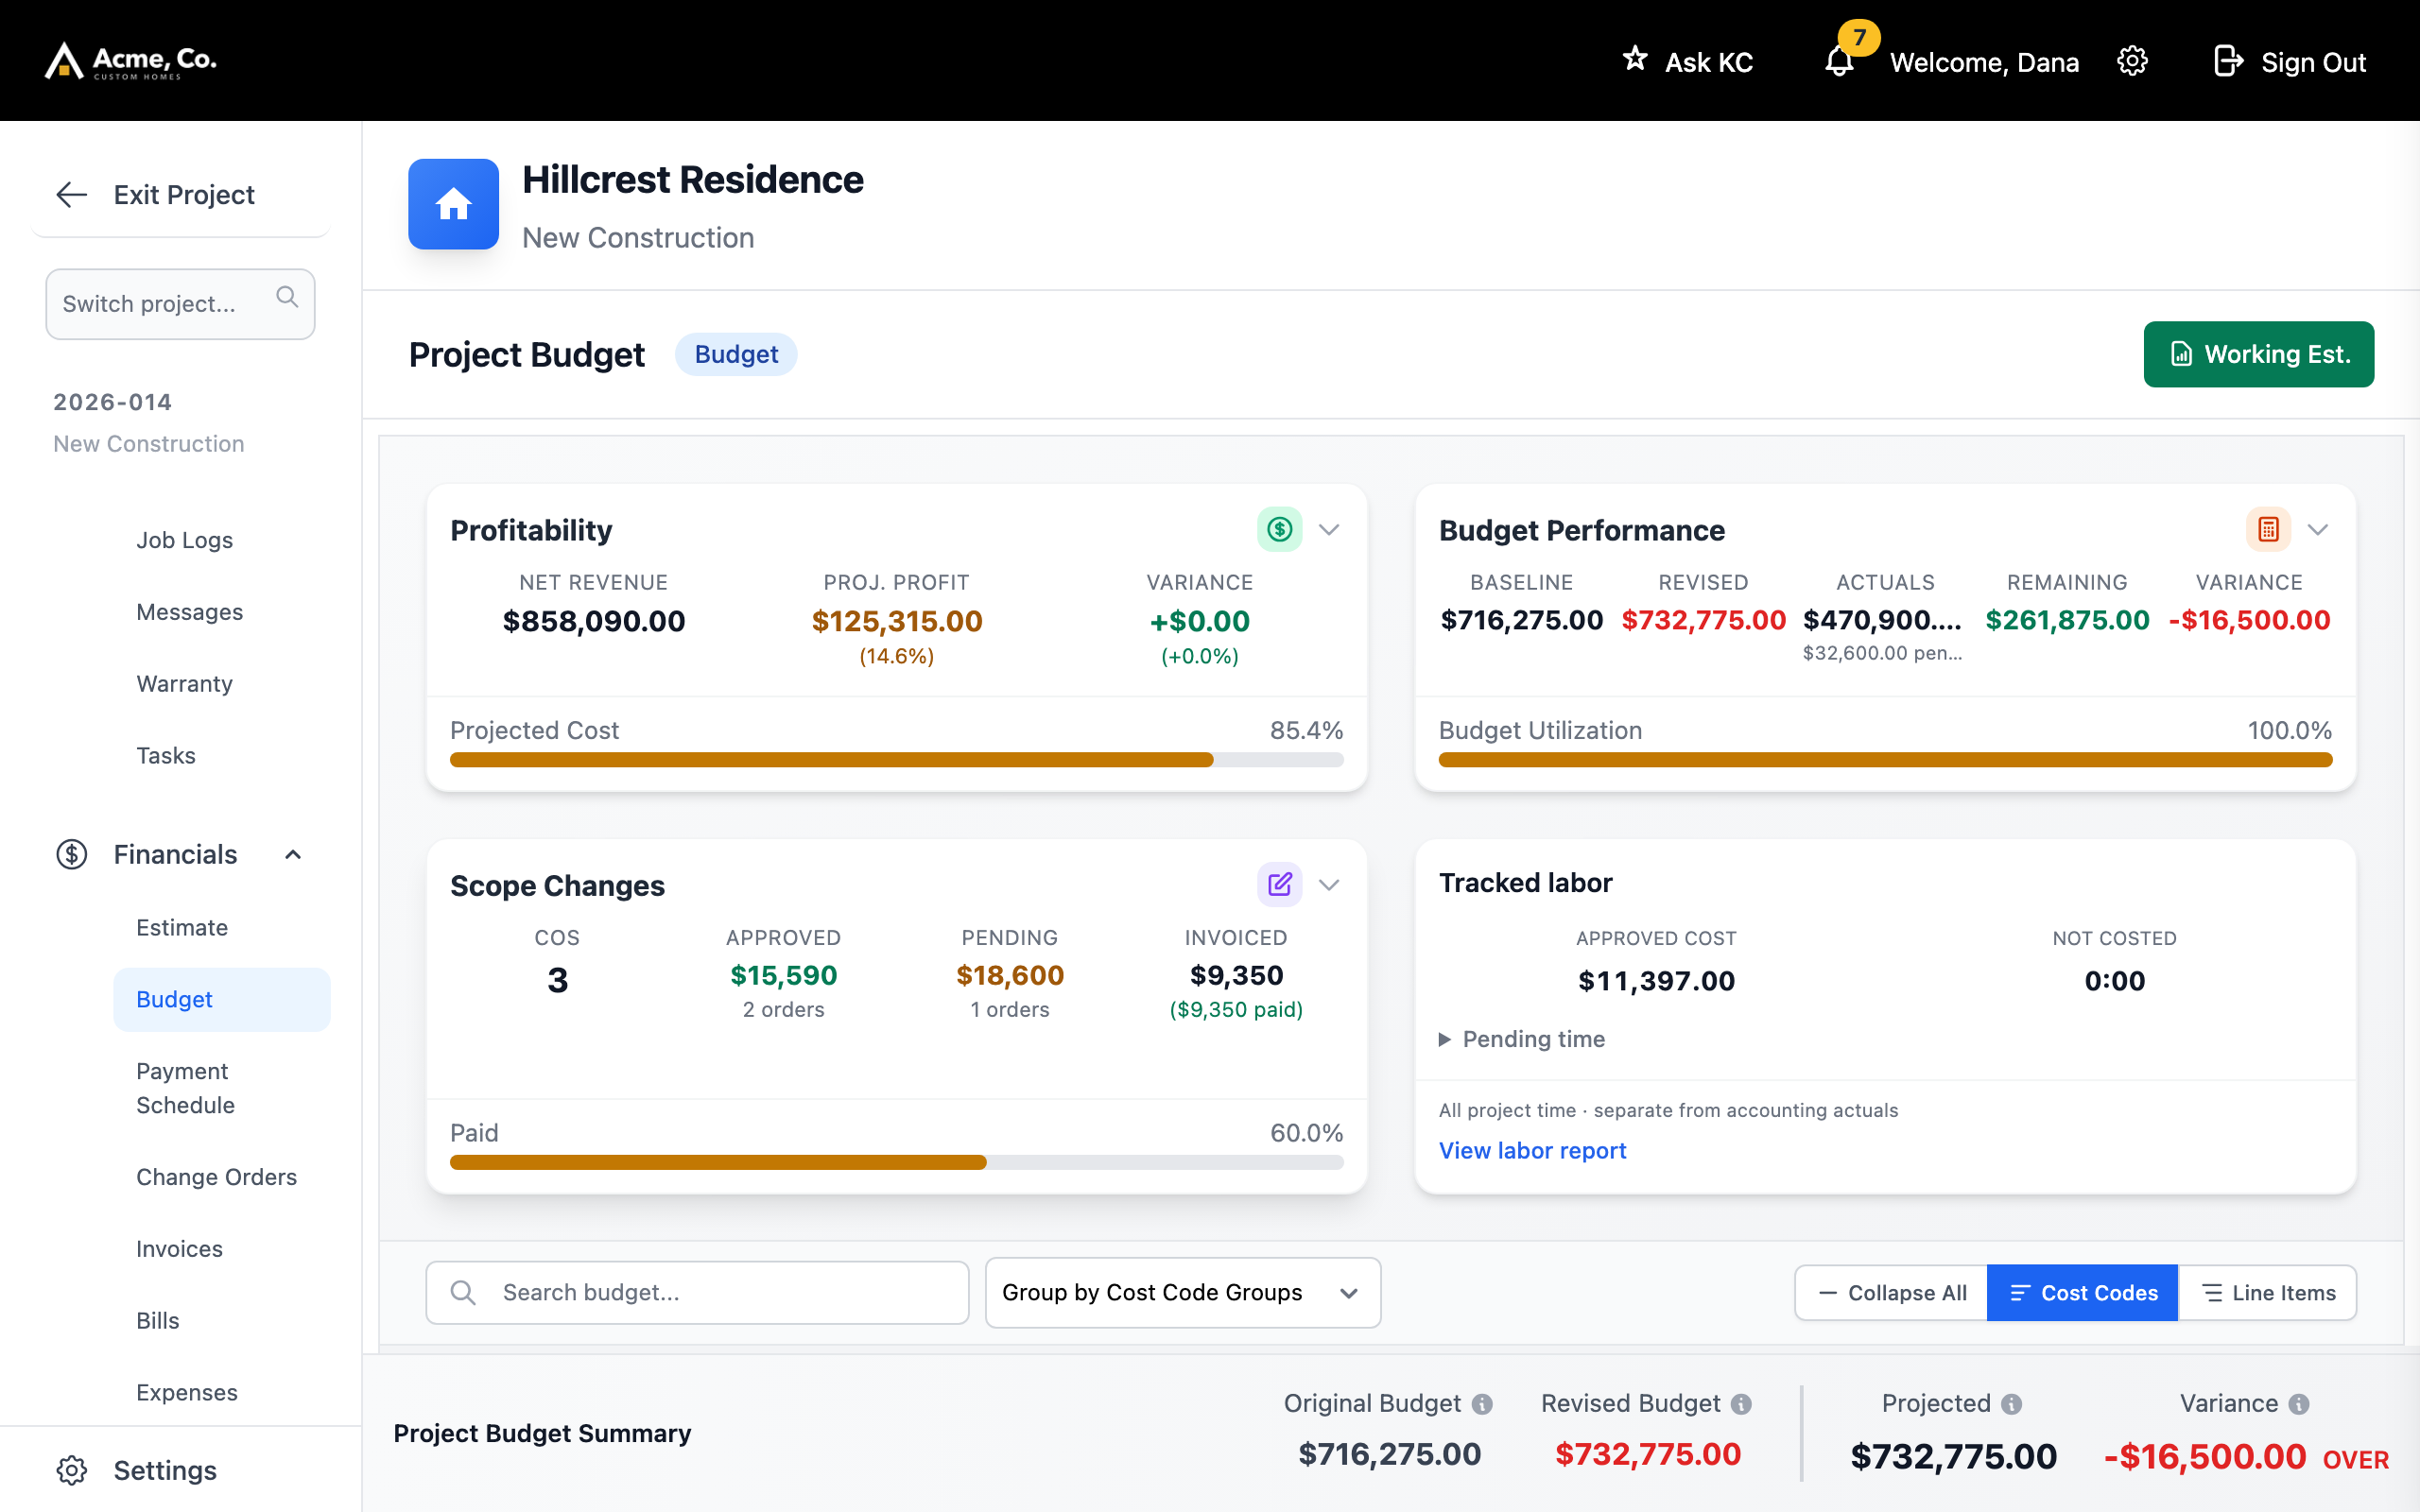This screenshot has height=1512, width=2420.
Task: Click the Collapse All button
Action: [1891, 1293]
